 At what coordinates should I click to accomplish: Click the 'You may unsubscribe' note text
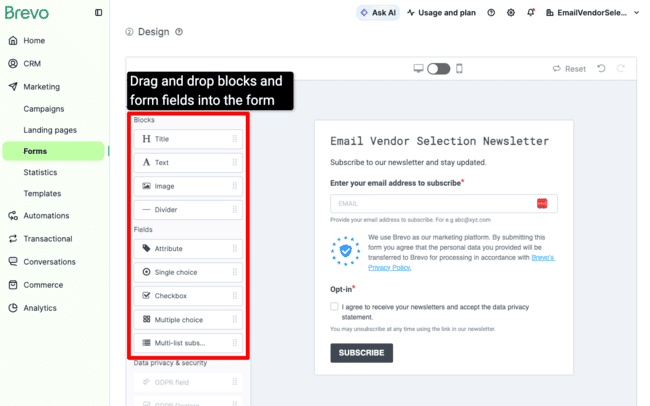pyautogui.click(x=412, y=329)
